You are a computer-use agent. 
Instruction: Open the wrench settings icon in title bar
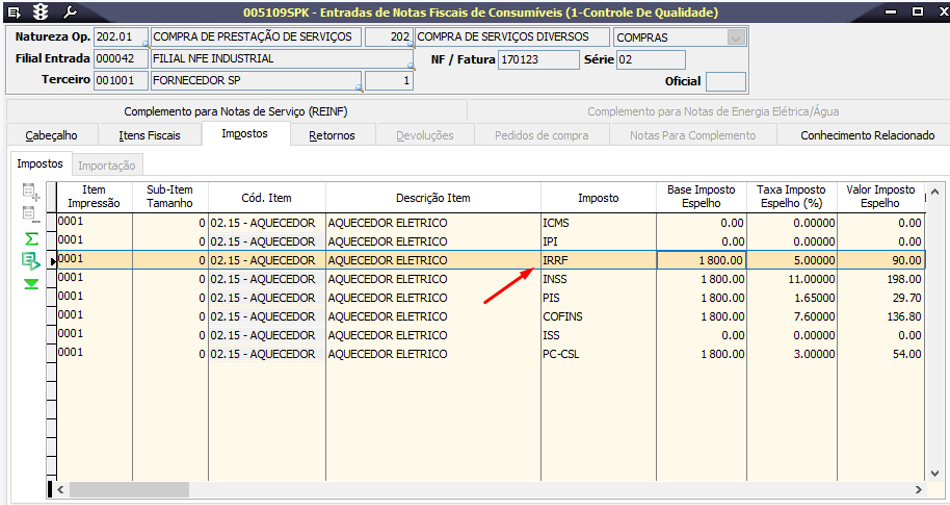pos(69,12)
